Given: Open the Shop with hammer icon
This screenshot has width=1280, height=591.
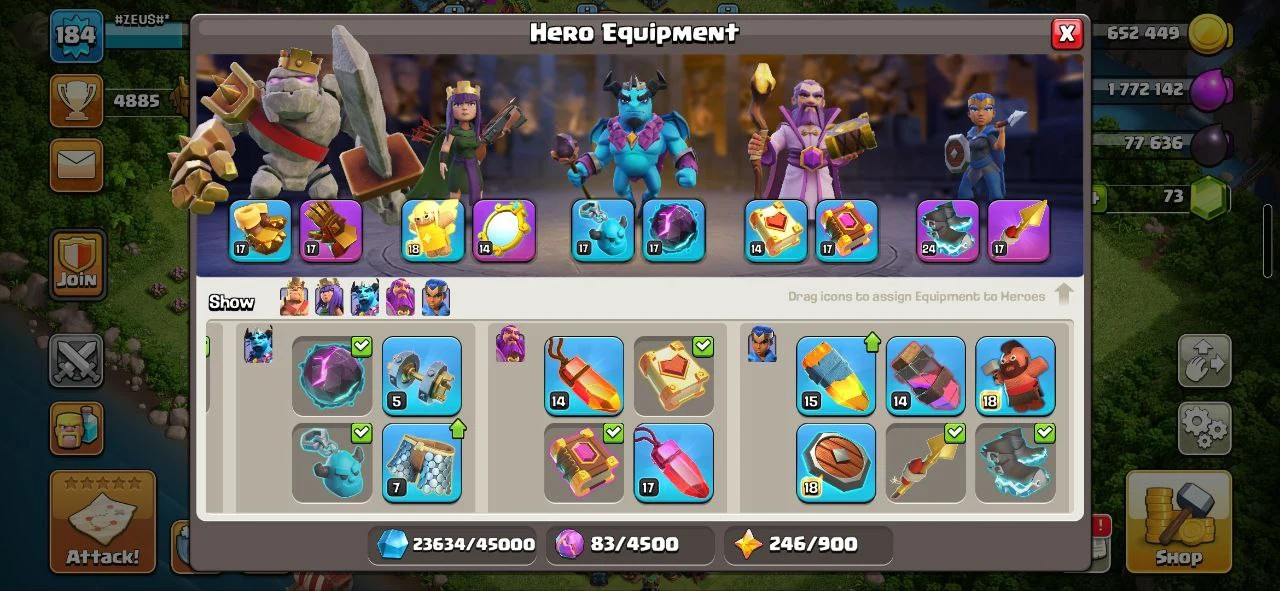Looking at the screenshot, I should click(1178, 521).
